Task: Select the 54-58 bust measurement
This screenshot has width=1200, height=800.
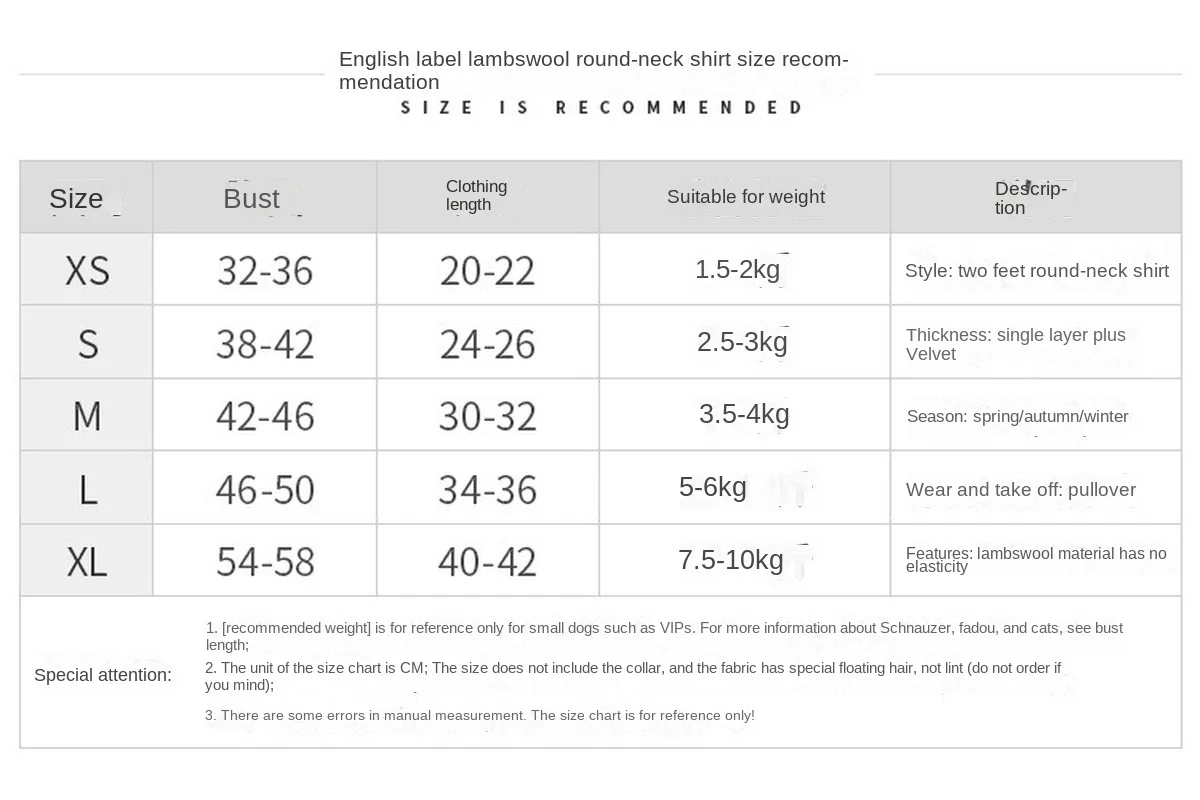Action: (265, 562)
